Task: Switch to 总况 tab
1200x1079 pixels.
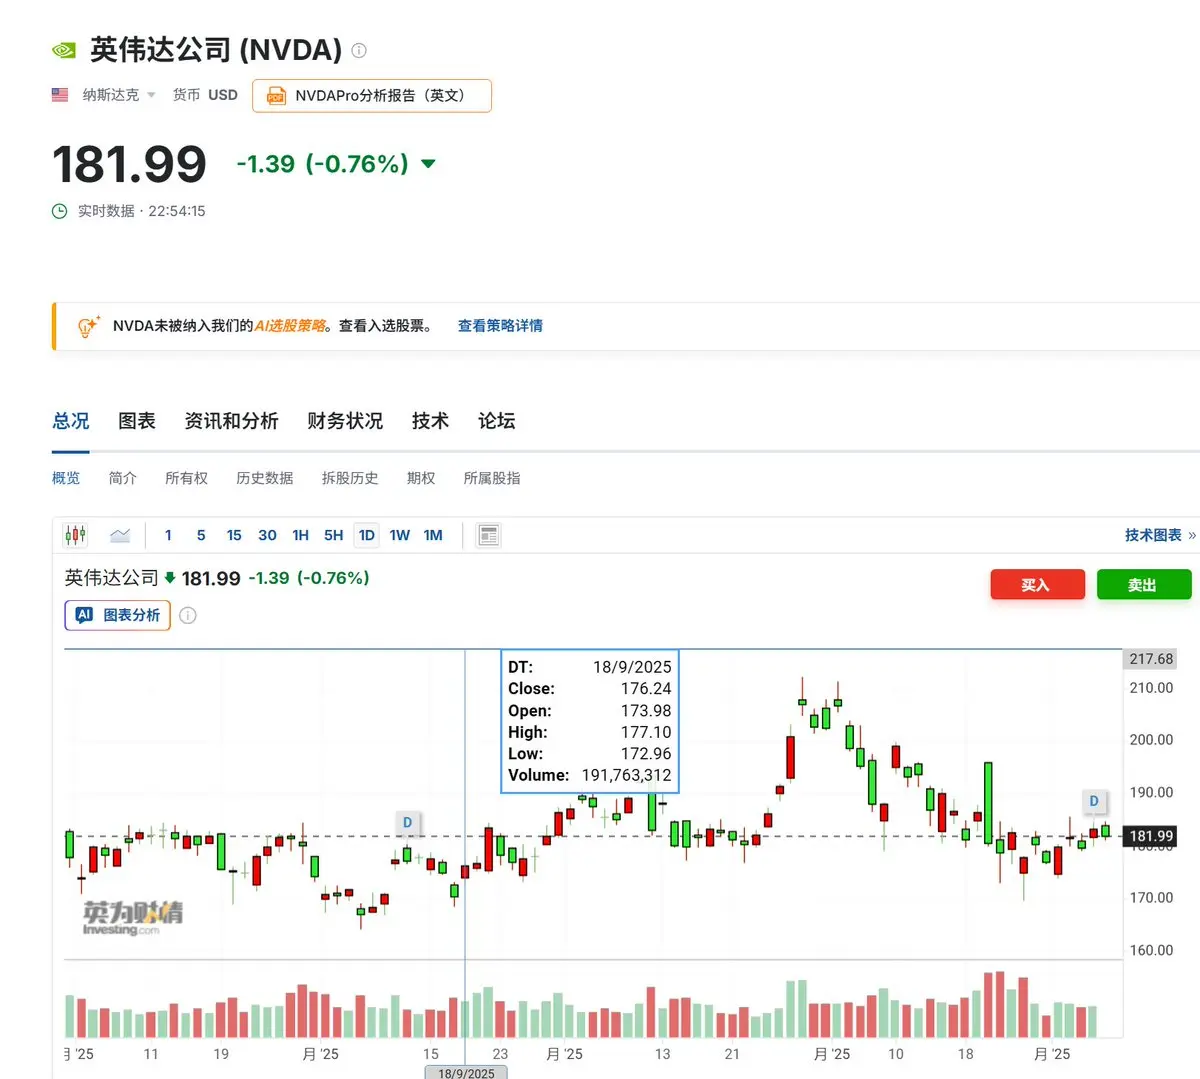Action: (x=71, y=421)
